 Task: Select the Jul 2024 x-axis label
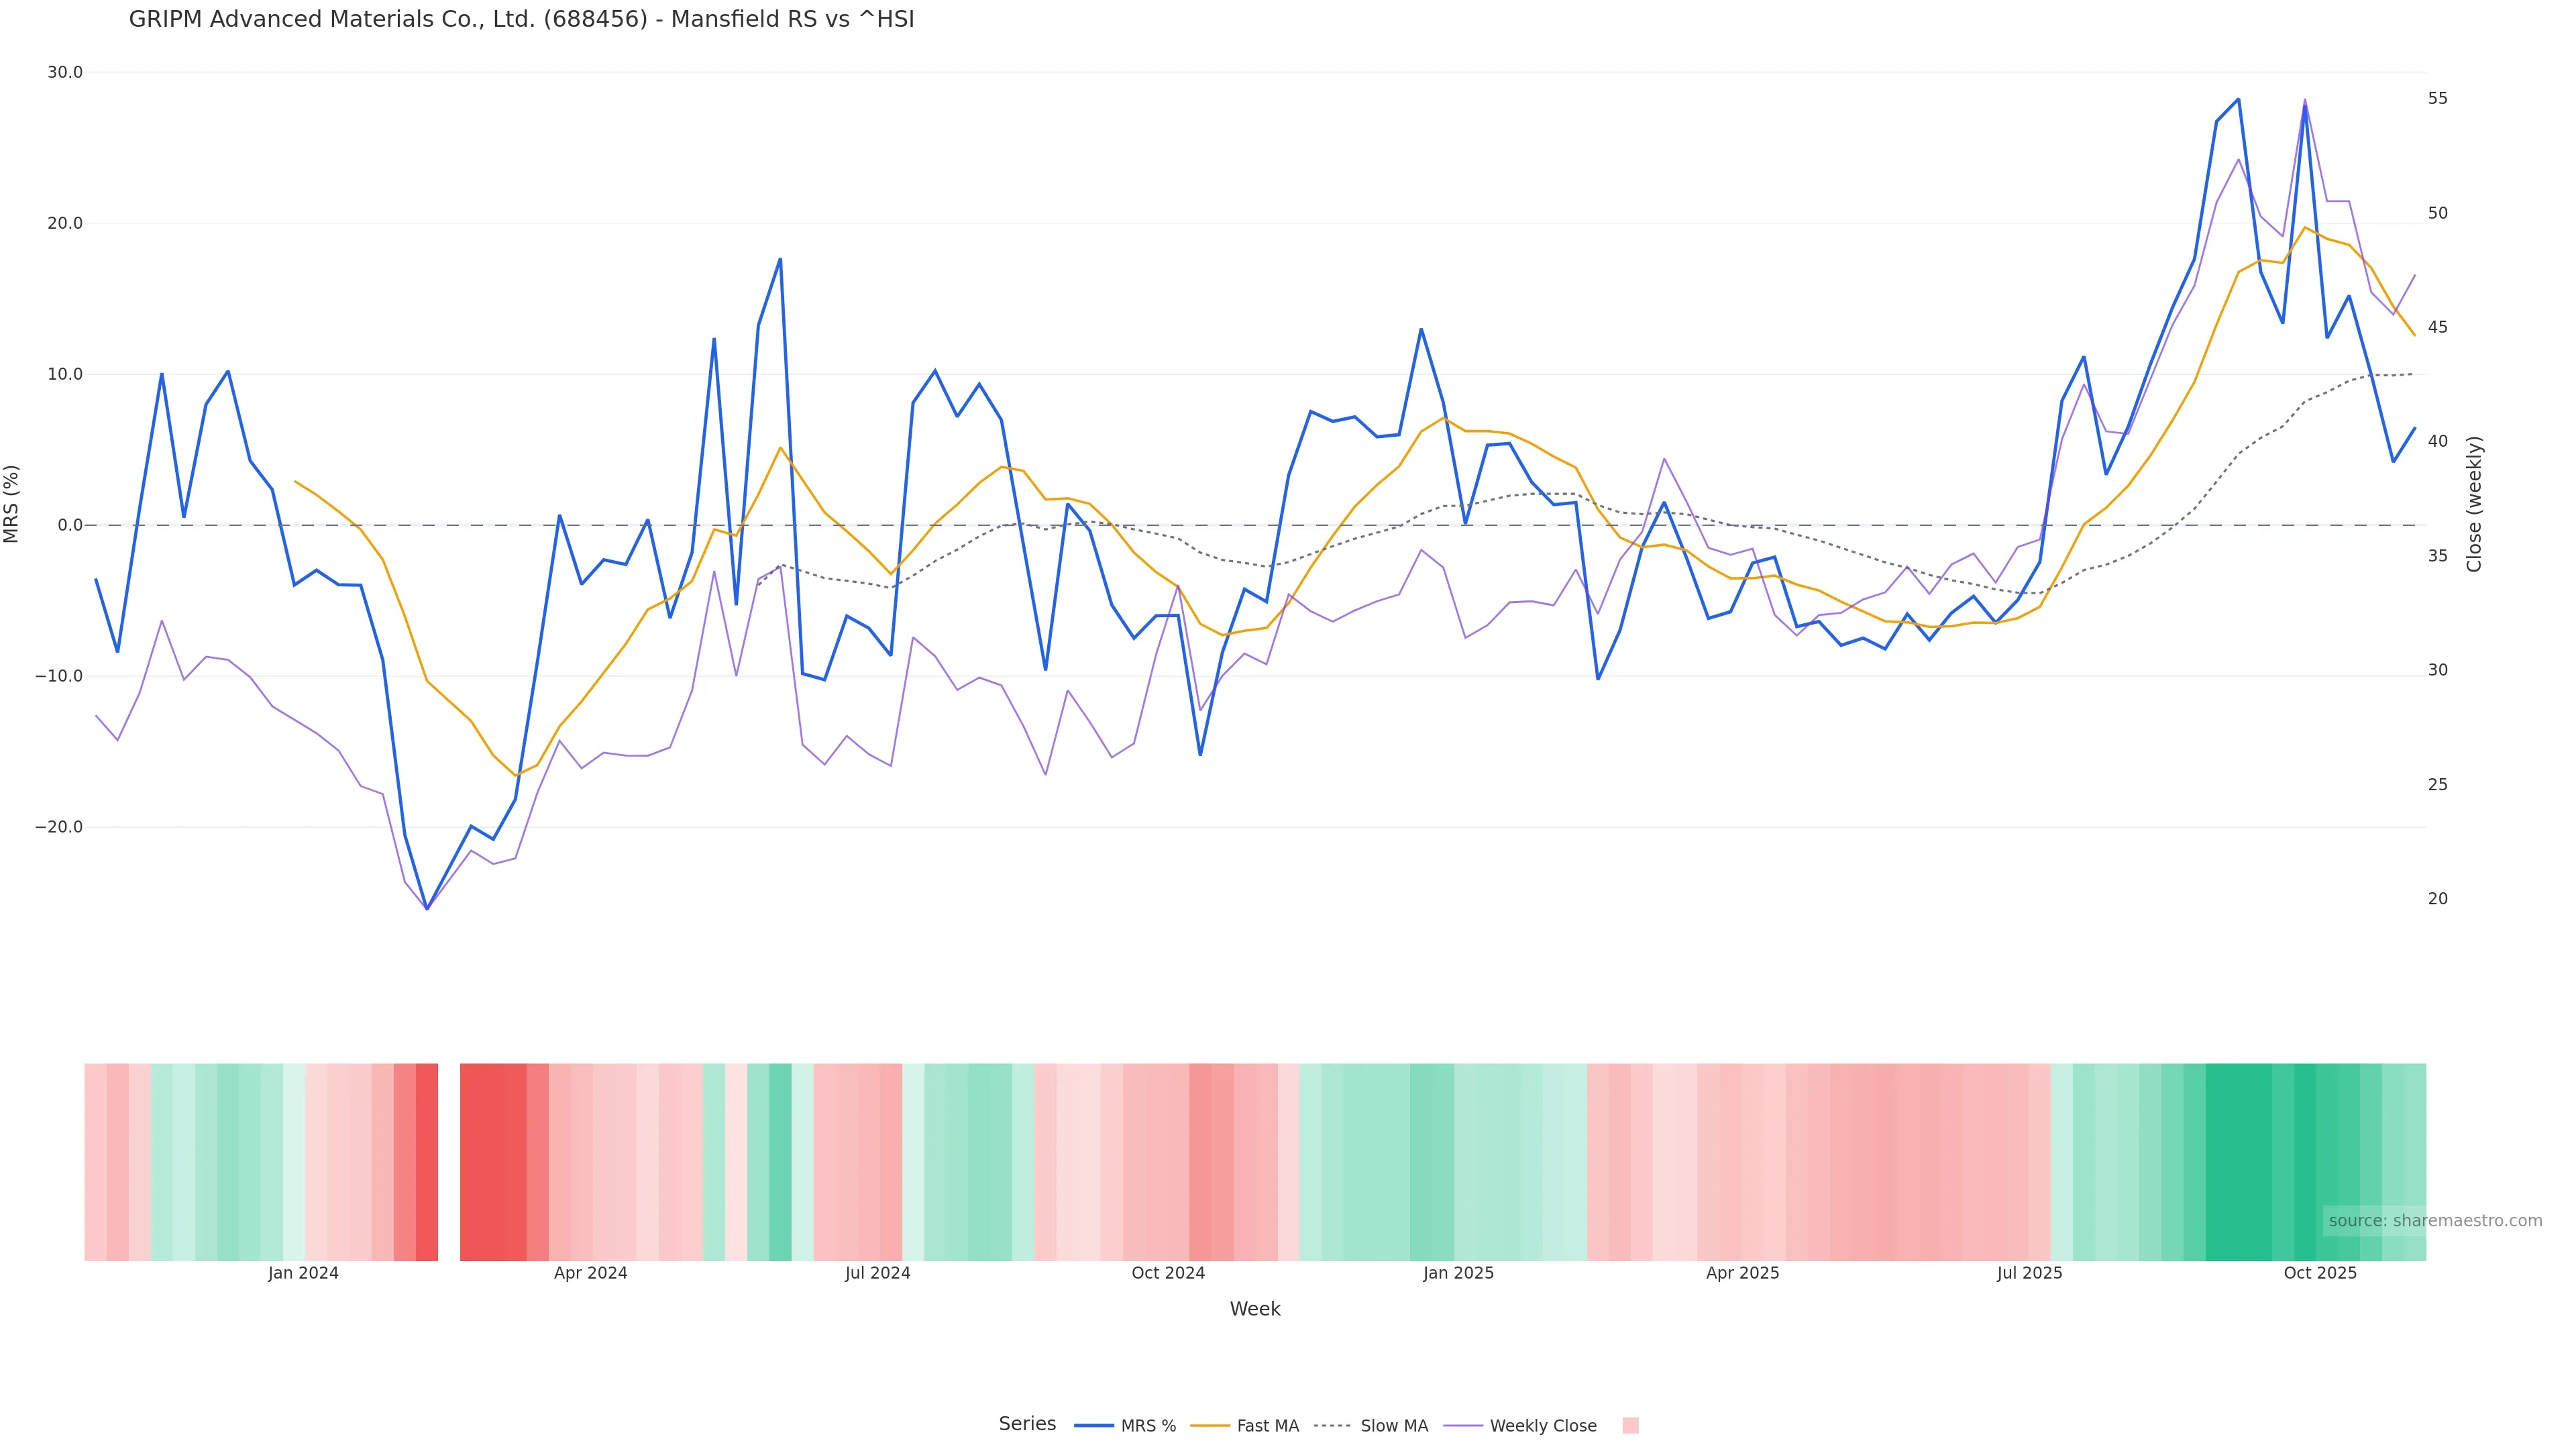coord(877,1273)
